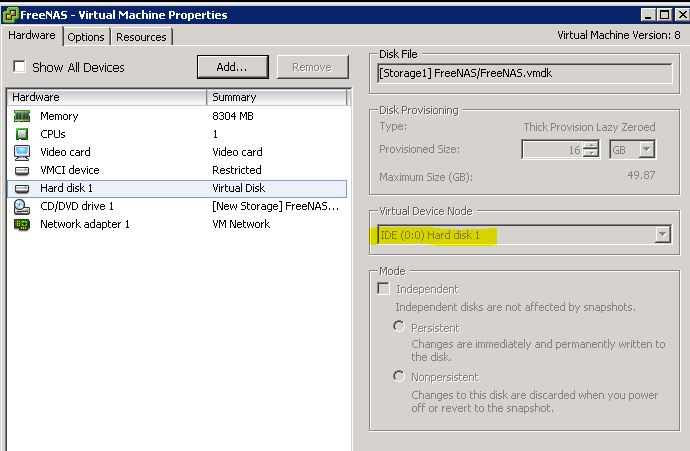Minimize the Virtual Machine Properties window
This screenshot has width=690, height=451.
[x=647, y=15]
